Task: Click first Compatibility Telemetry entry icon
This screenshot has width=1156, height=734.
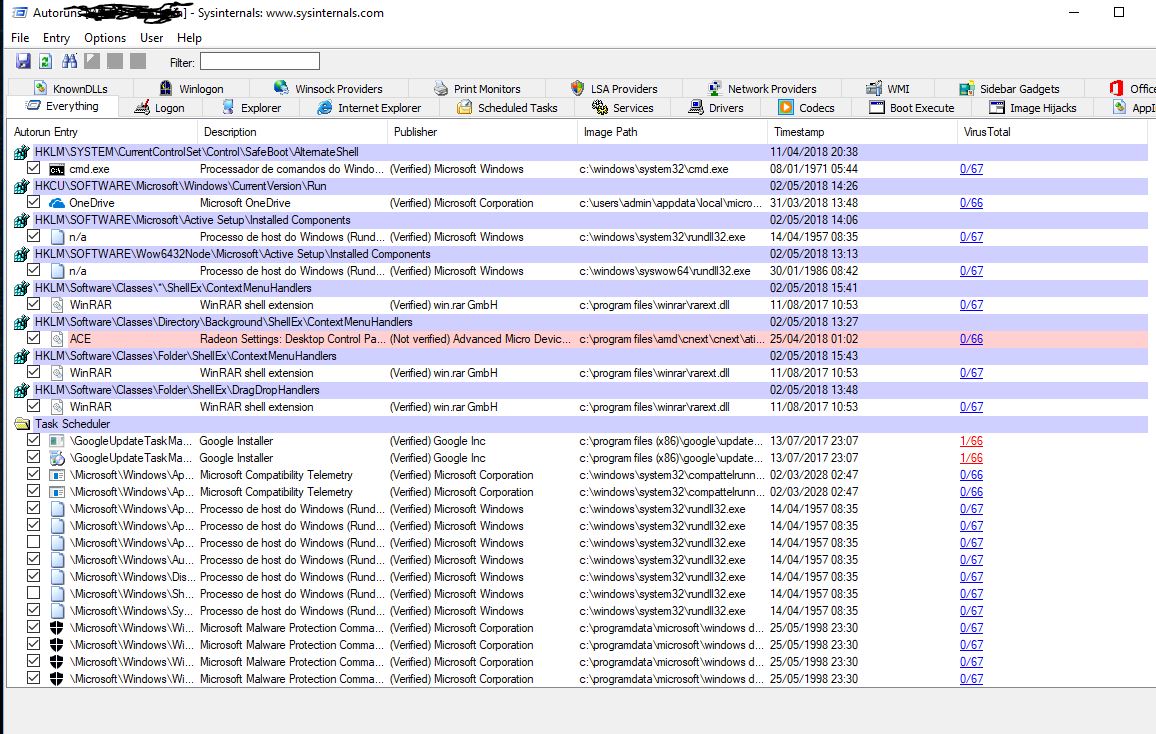Action: point(57,475)
